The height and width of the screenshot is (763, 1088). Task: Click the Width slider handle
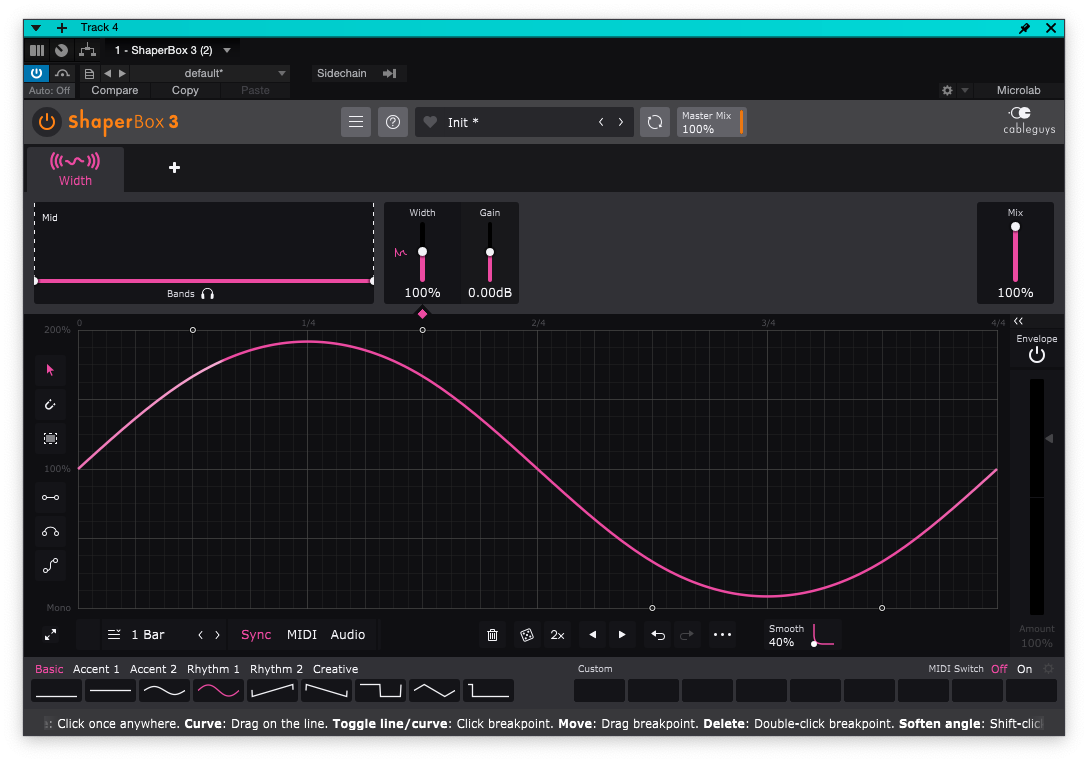coord(422,252)
